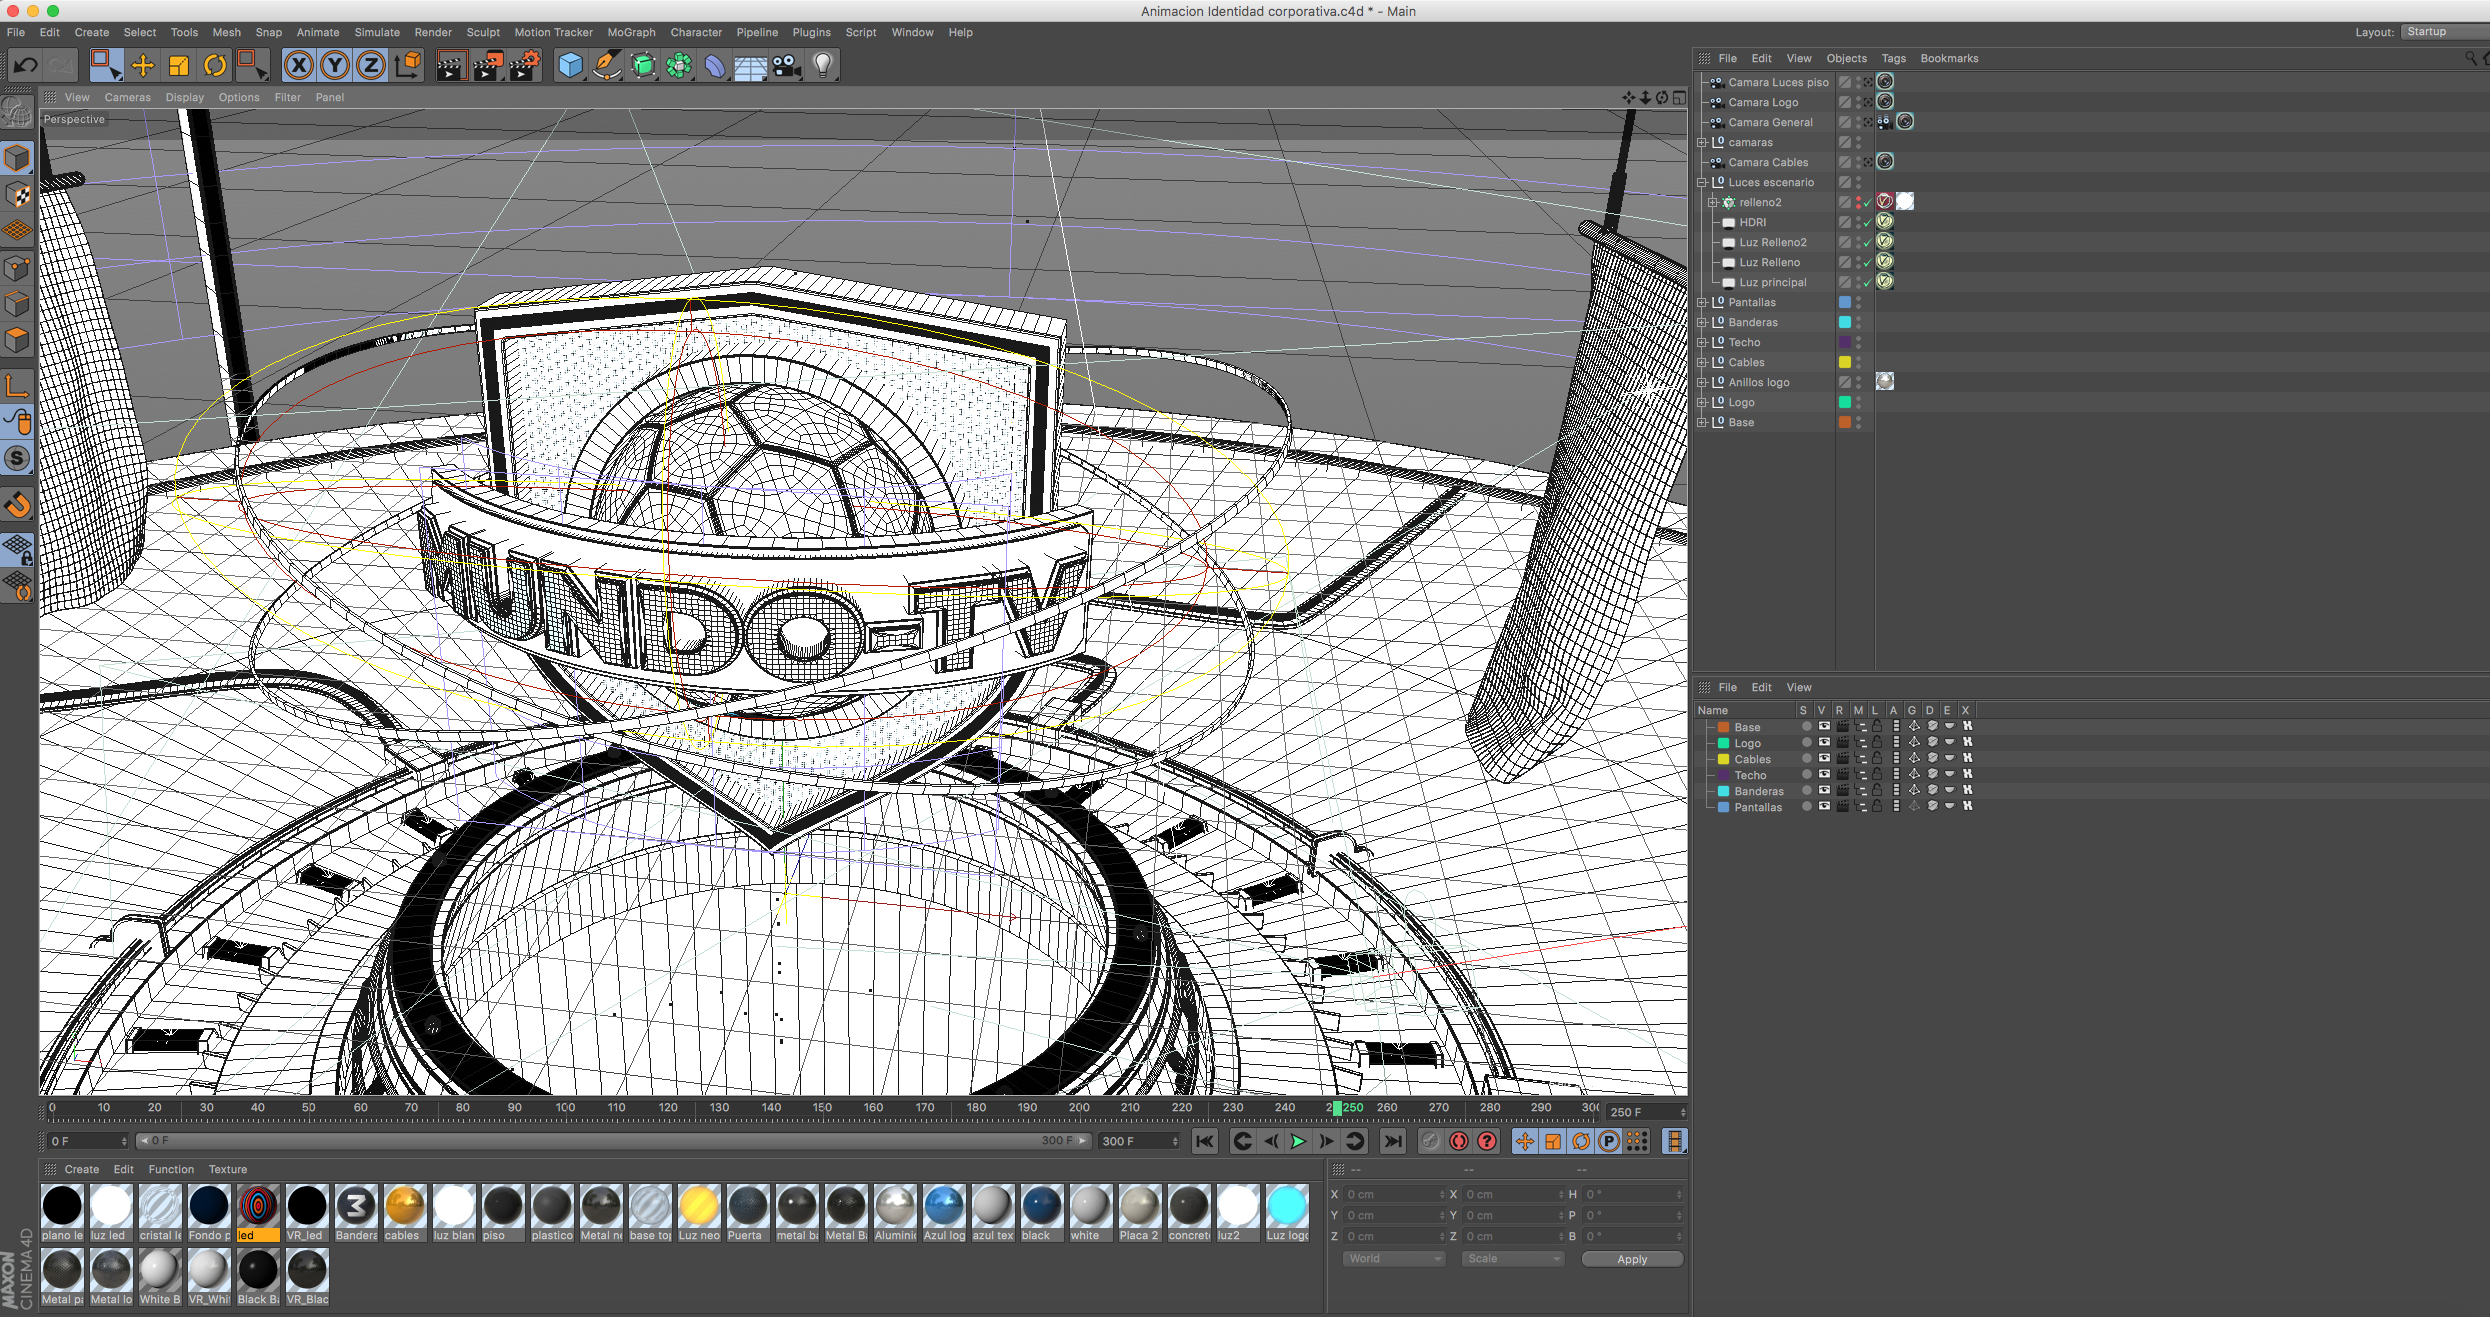This screenshot has width=2490, height=1317.
Task: Open the MoGraph menu
Action: pos(631,32)
